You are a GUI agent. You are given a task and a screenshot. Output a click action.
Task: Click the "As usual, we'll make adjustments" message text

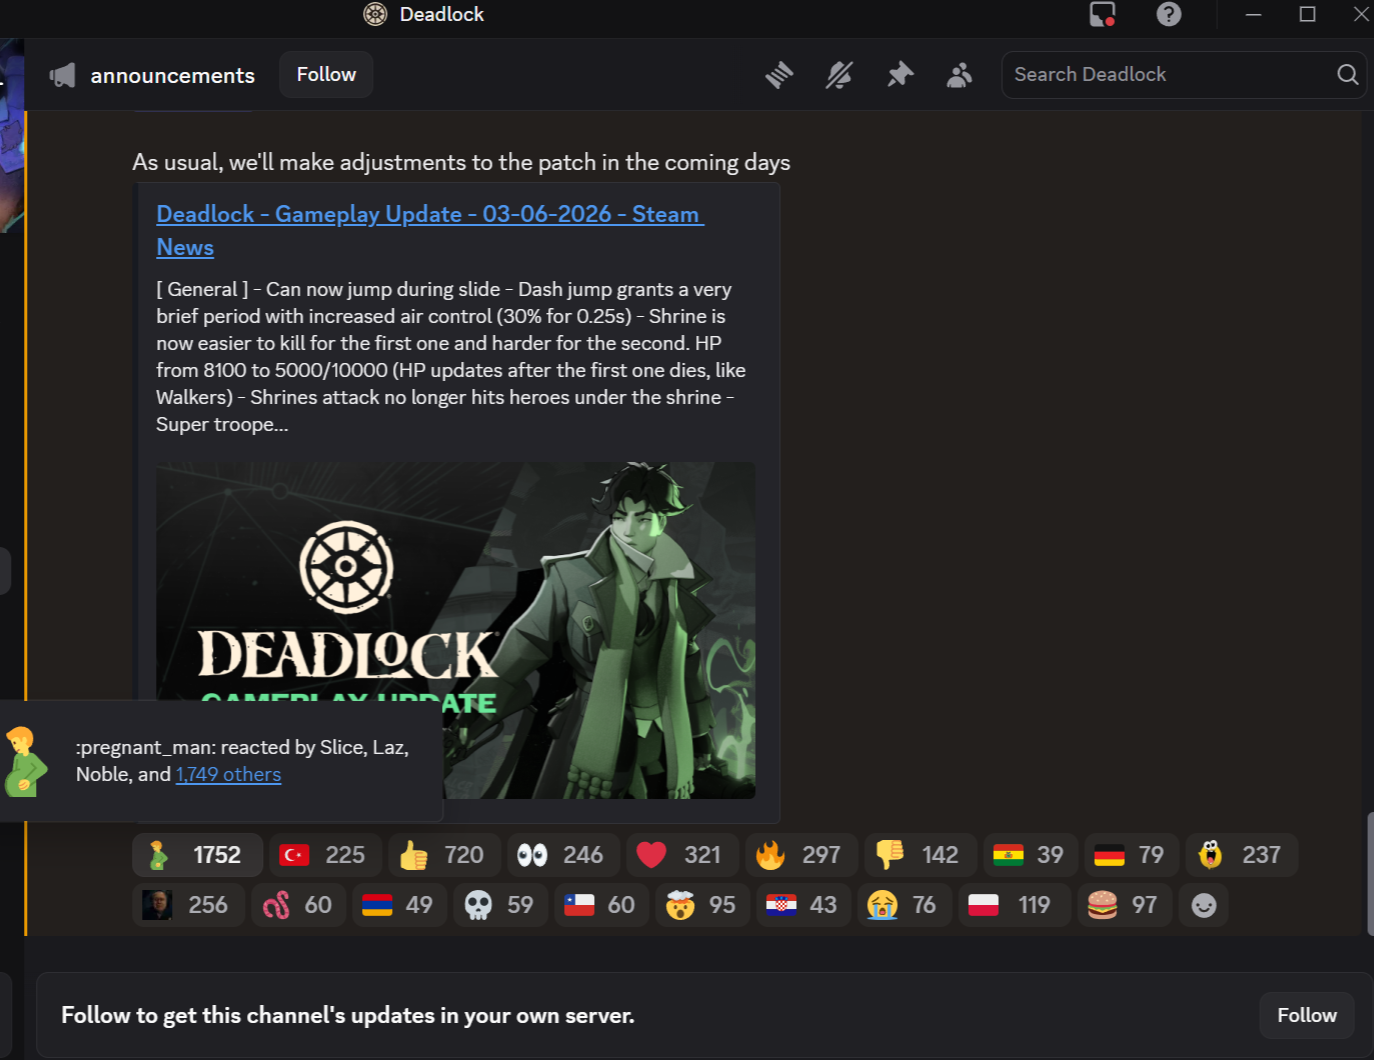click(x=461, y=163)
